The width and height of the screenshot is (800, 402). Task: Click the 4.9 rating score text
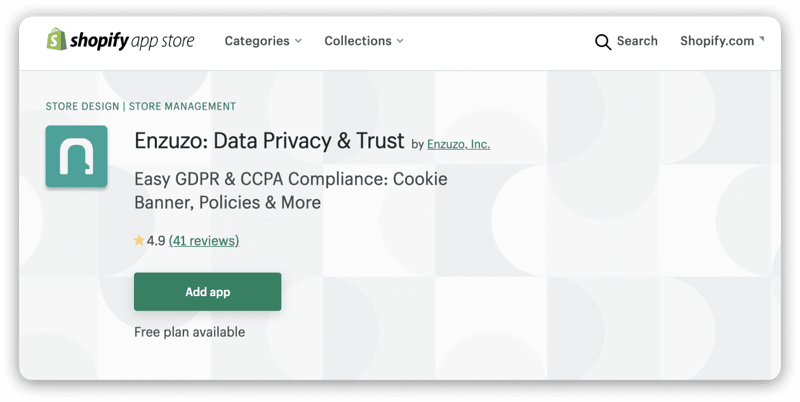point(156,241)
